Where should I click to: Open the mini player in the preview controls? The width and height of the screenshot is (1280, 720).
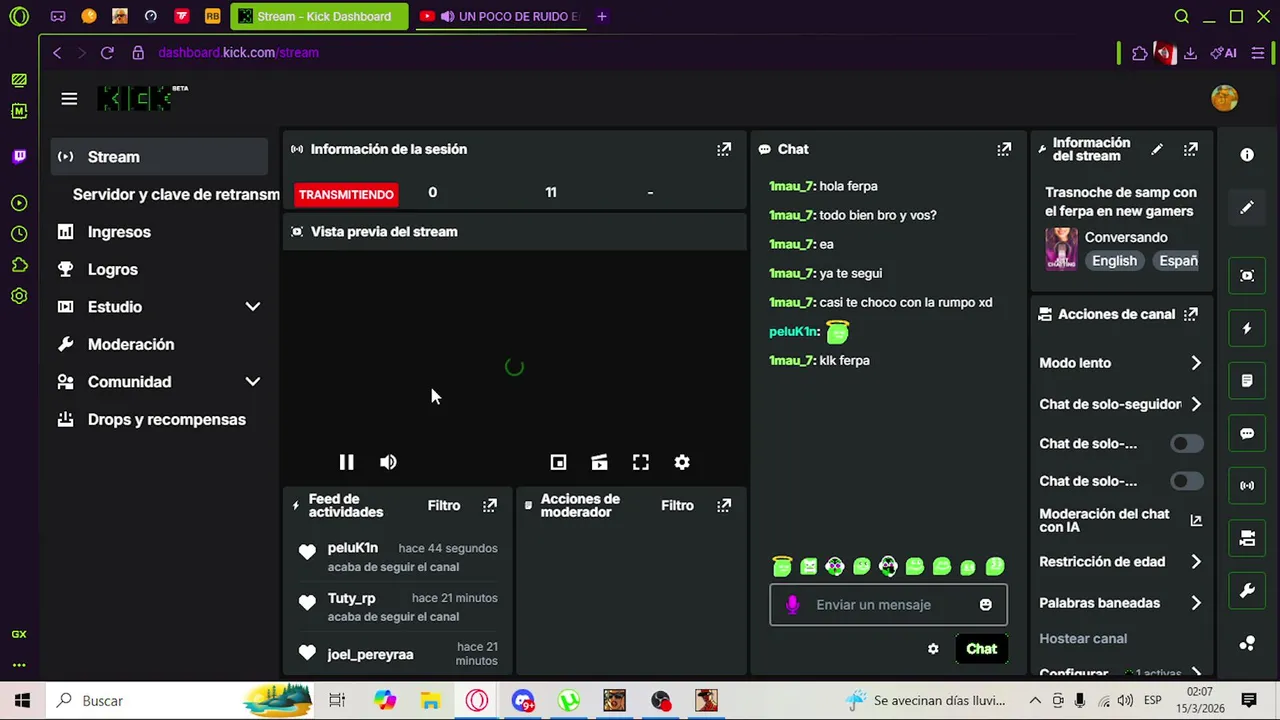coord(558,462)
